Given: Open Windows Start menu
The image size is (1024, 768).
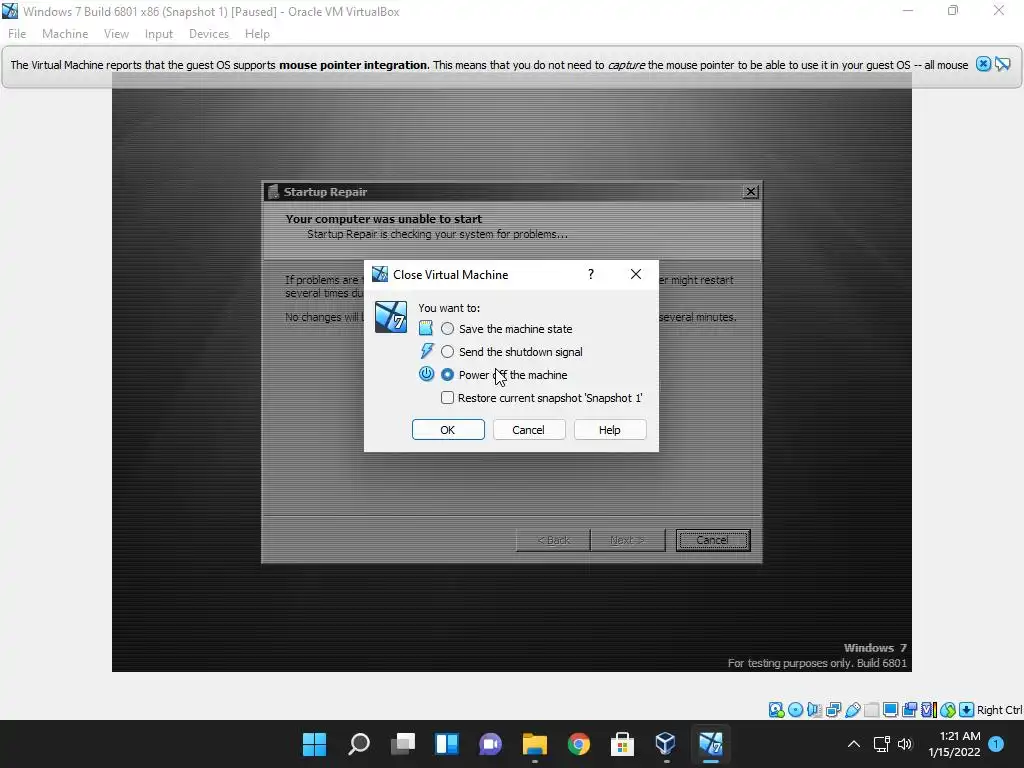Looking at the screenshot, I should [x=314, y=744].
